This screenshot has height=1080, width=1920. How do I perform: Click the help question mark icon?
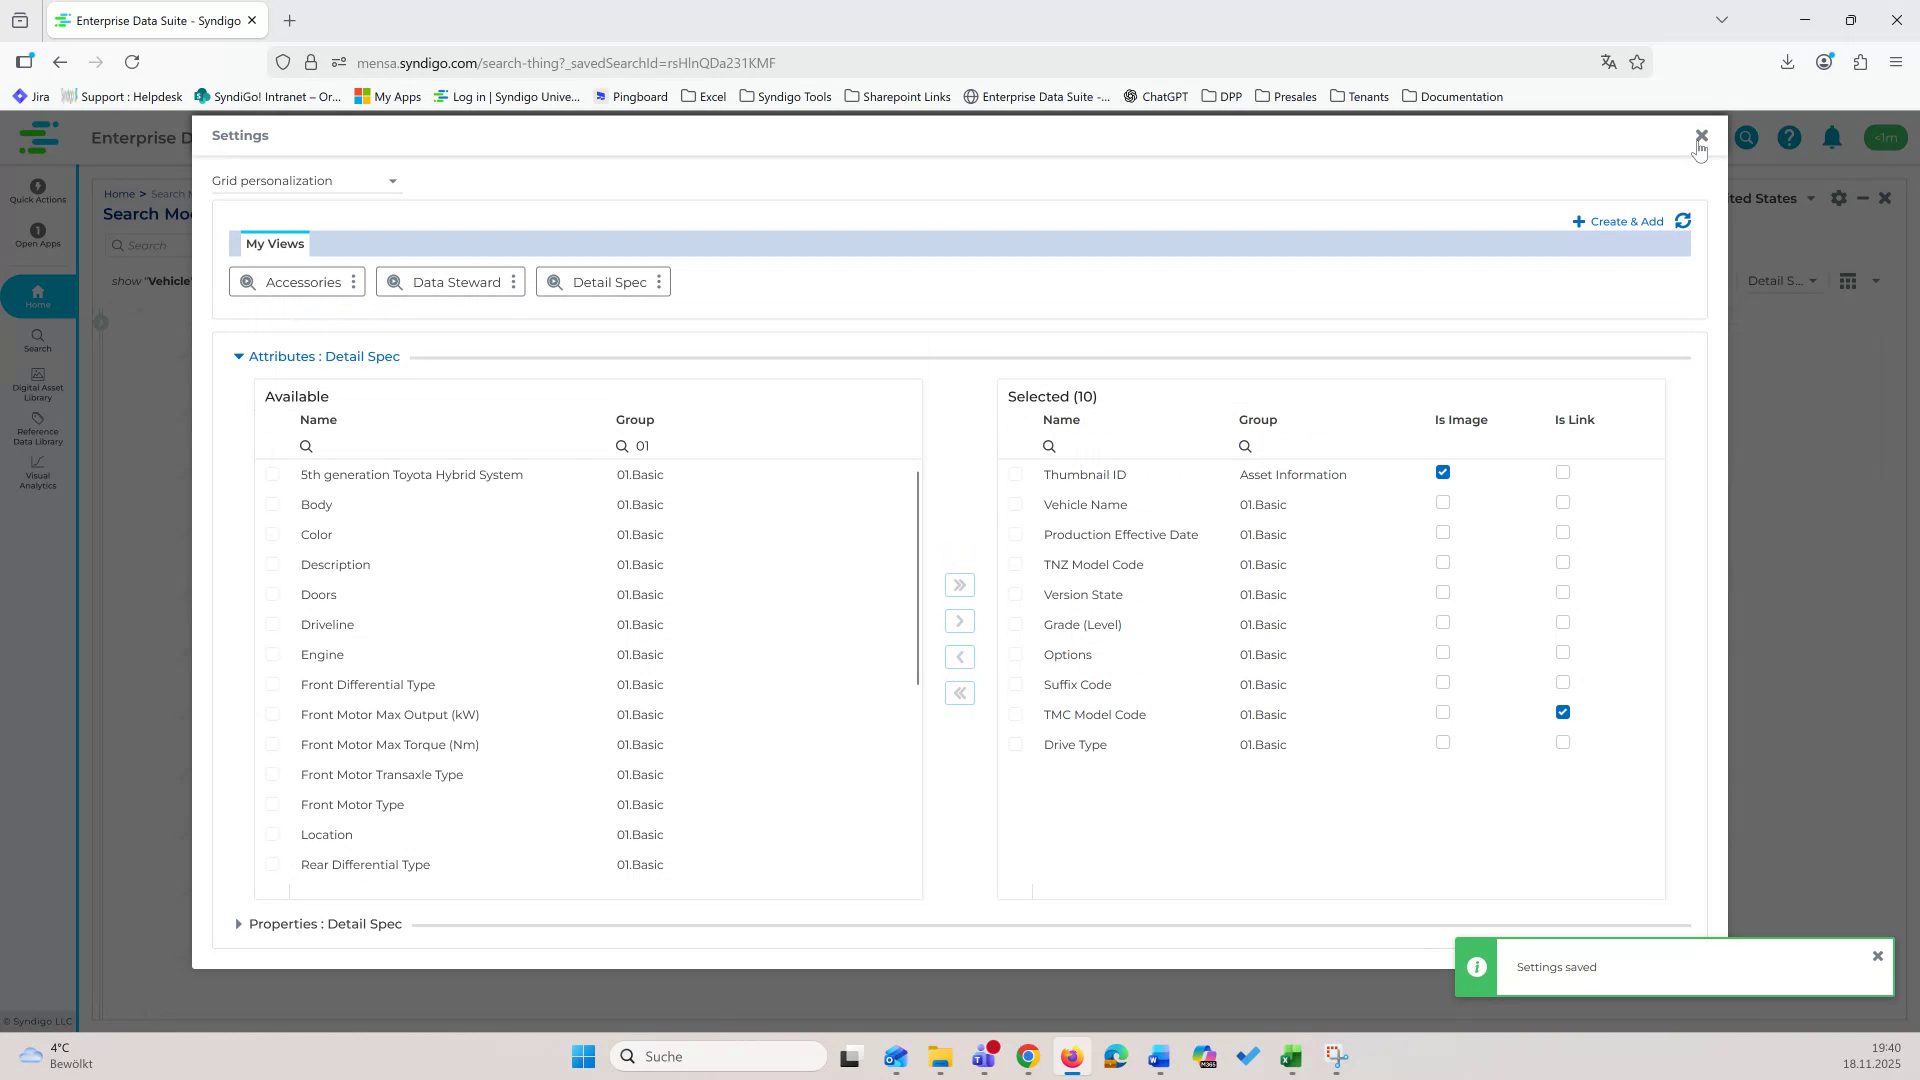[x=1789, y=138]
